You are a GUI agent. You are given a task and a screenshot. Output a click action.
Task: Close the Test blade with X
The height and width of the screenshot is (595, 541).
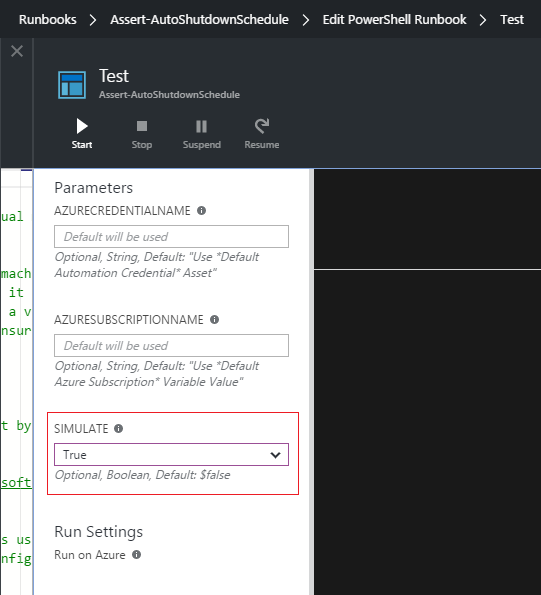click(x=17, y=51)
